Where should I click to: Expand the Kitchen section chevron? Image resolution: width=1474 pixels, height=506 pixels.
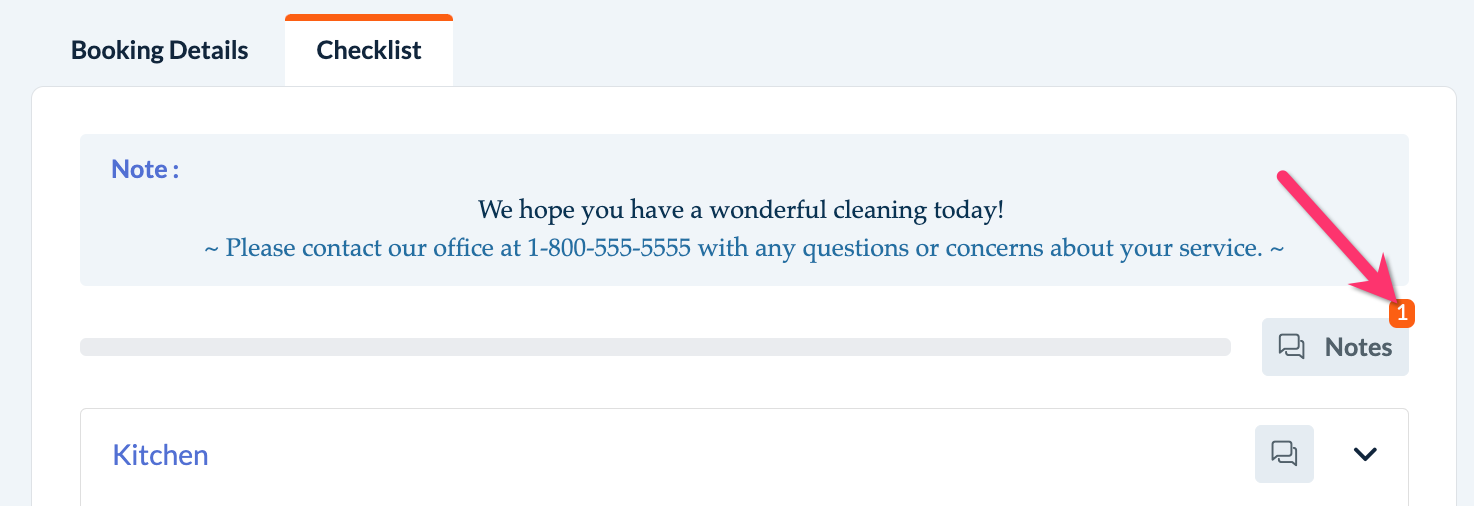pyautogui.click(x=1365, y=454)
